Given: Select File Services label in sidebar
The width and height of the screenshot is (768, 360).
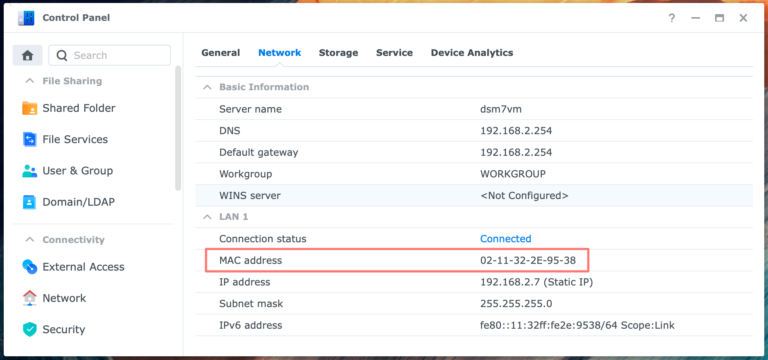Looking at the screenshot, I should tap(75, 140).
